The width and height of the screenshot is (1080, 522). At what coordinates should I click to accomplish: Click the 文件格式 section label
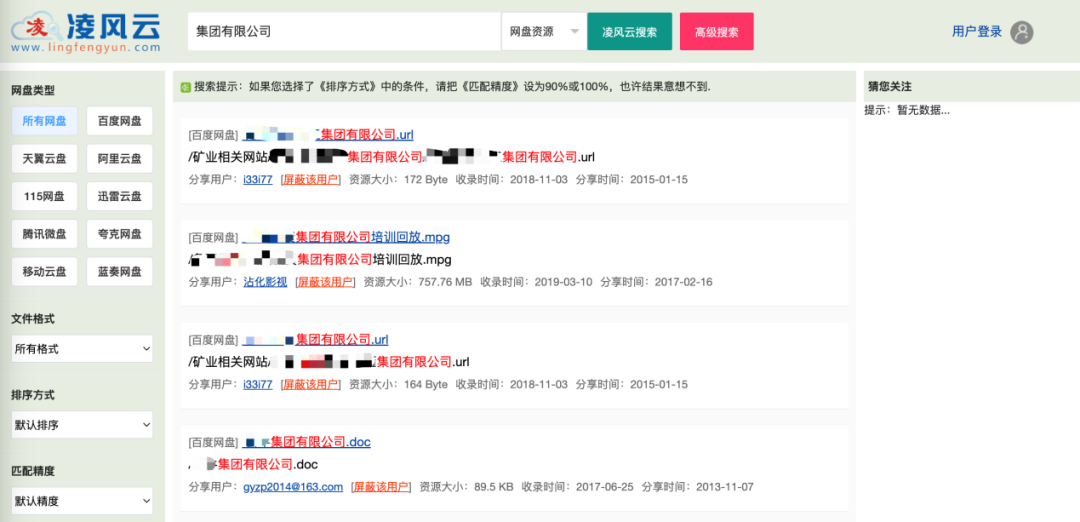(x=33, y=319)
